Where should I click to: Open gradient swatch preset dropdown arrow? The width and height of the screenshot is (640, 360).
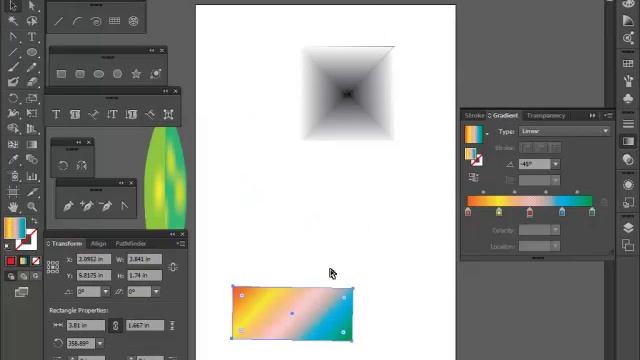[x=487, y=134]
